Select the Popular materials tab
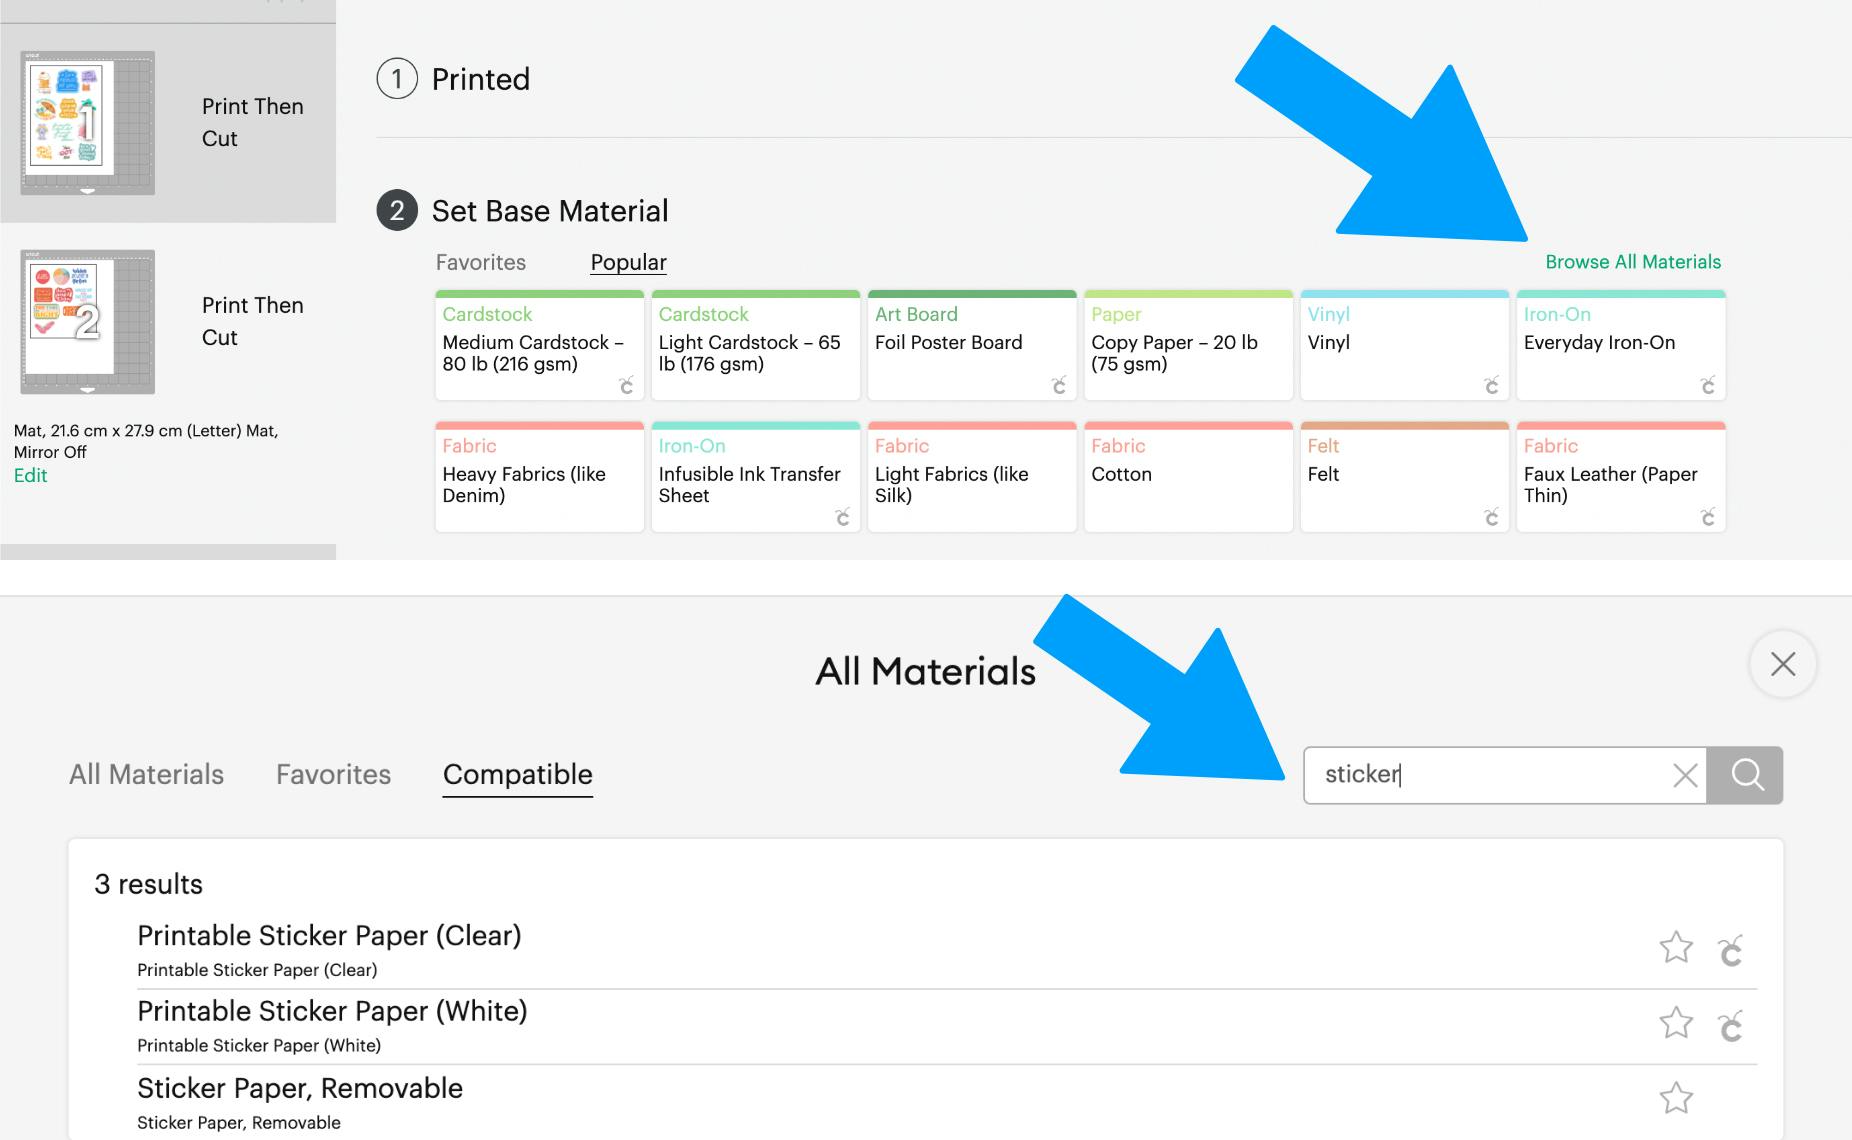The image size is (1852, 1140). (x=628, y=262)
